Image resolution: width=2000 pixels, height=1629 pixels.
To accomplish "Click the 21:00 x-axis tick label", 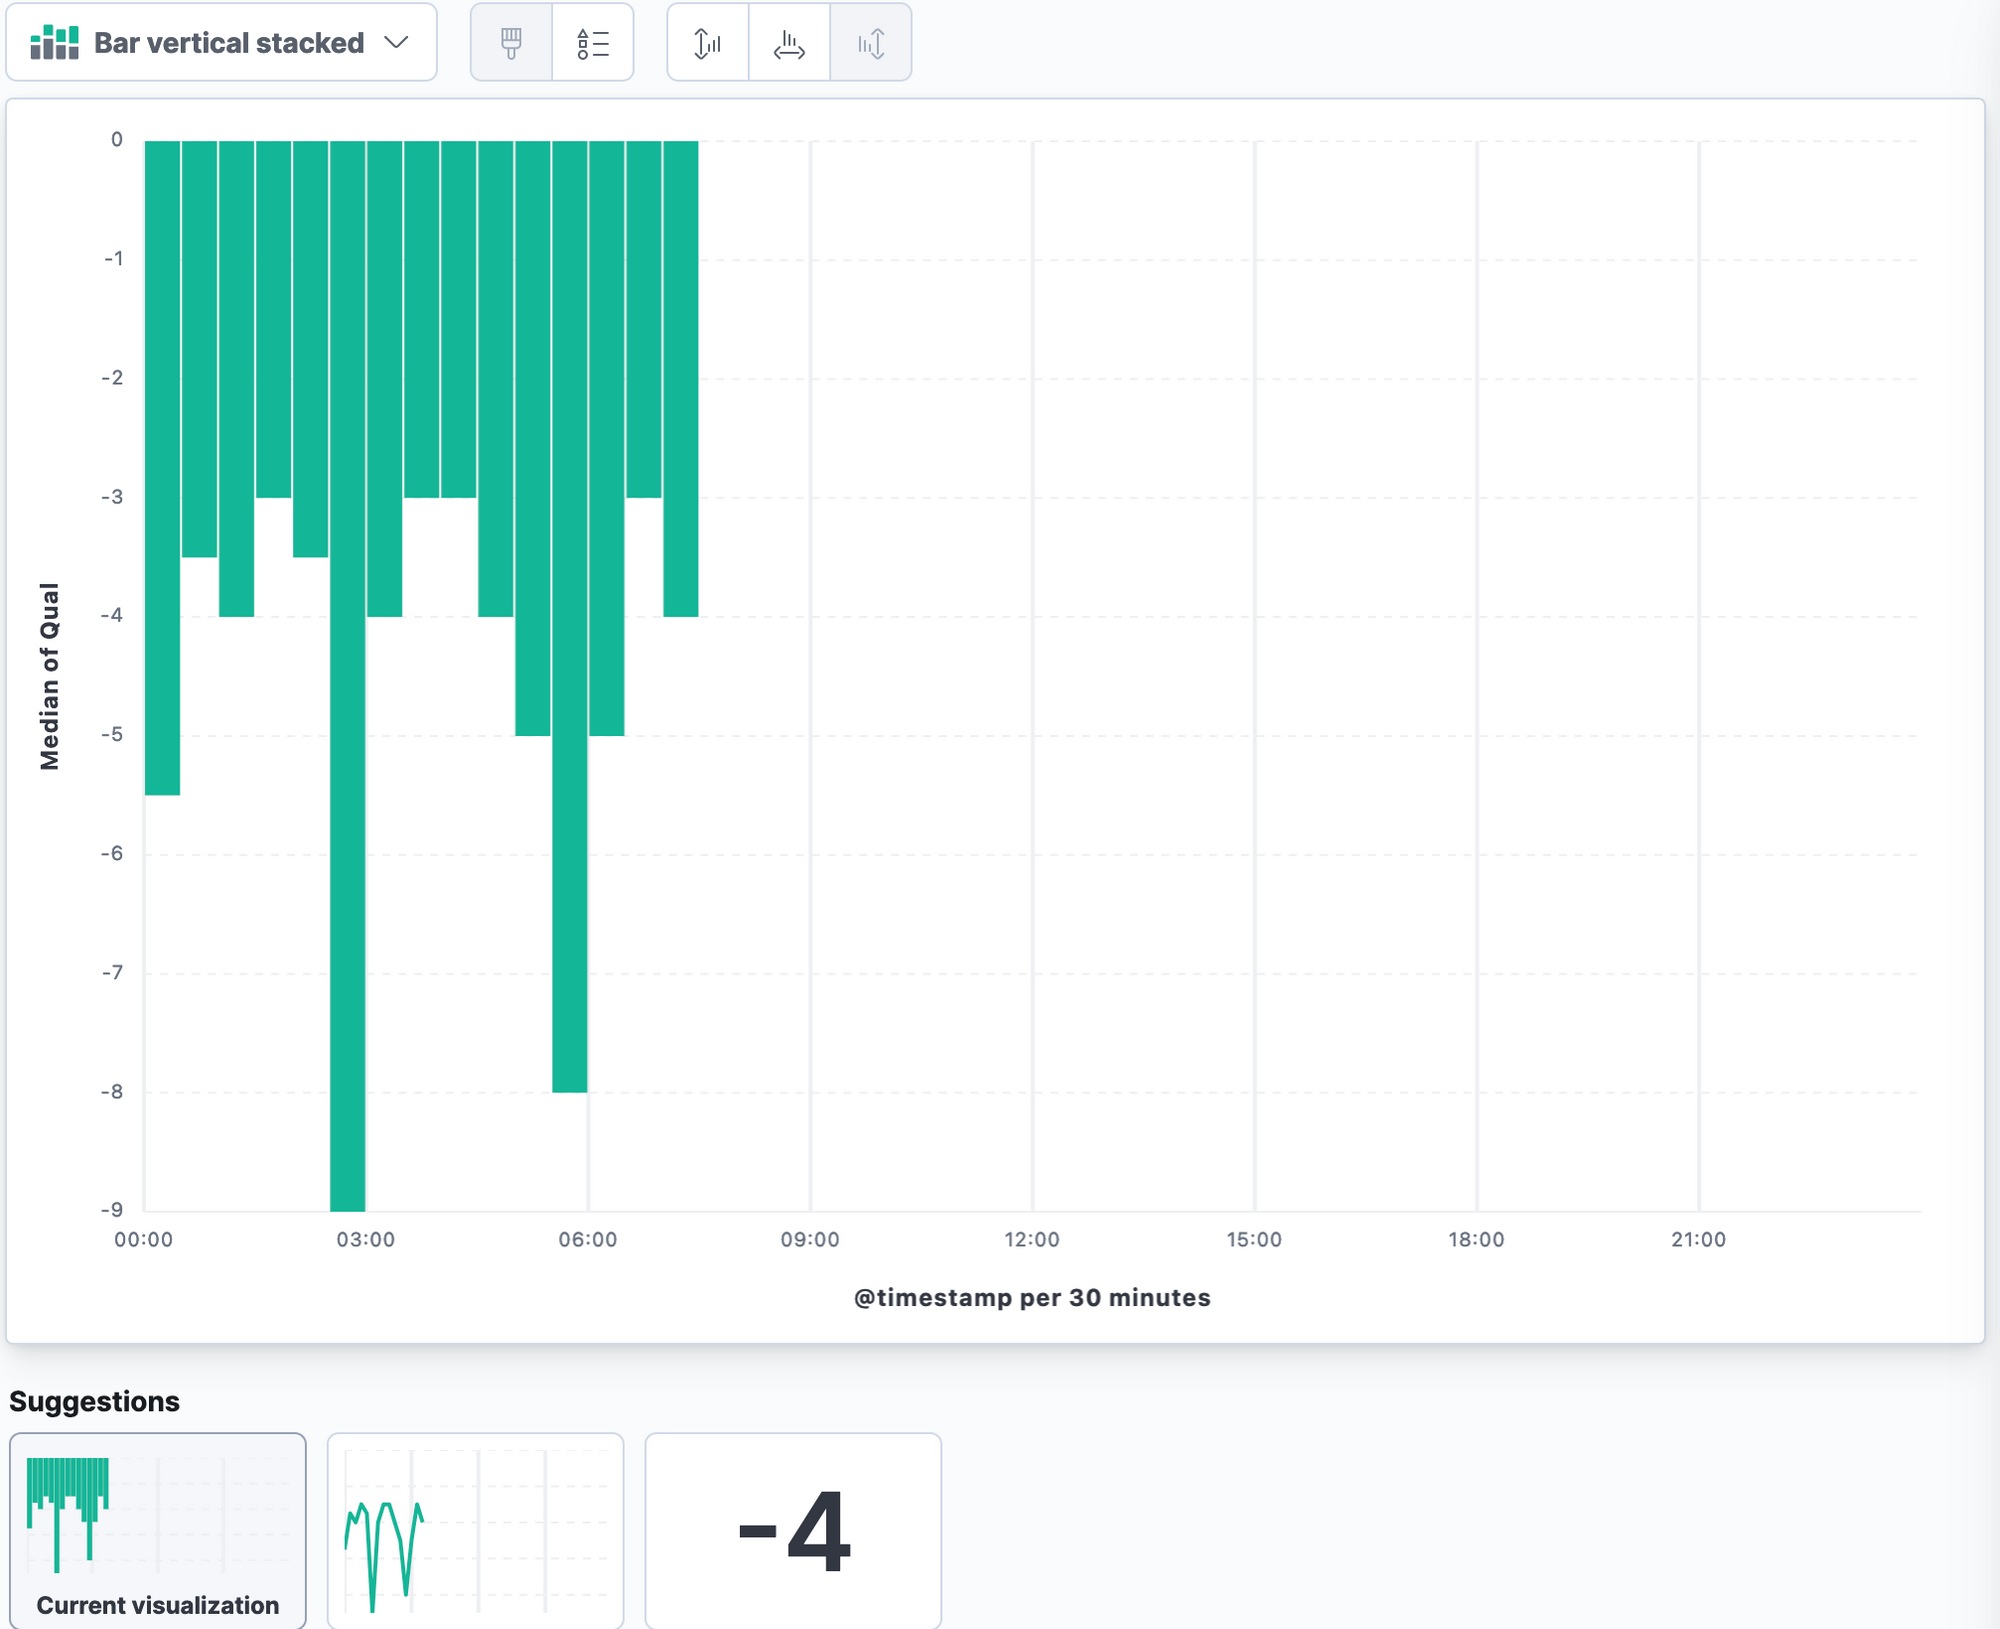I will coord(1698,1239).
